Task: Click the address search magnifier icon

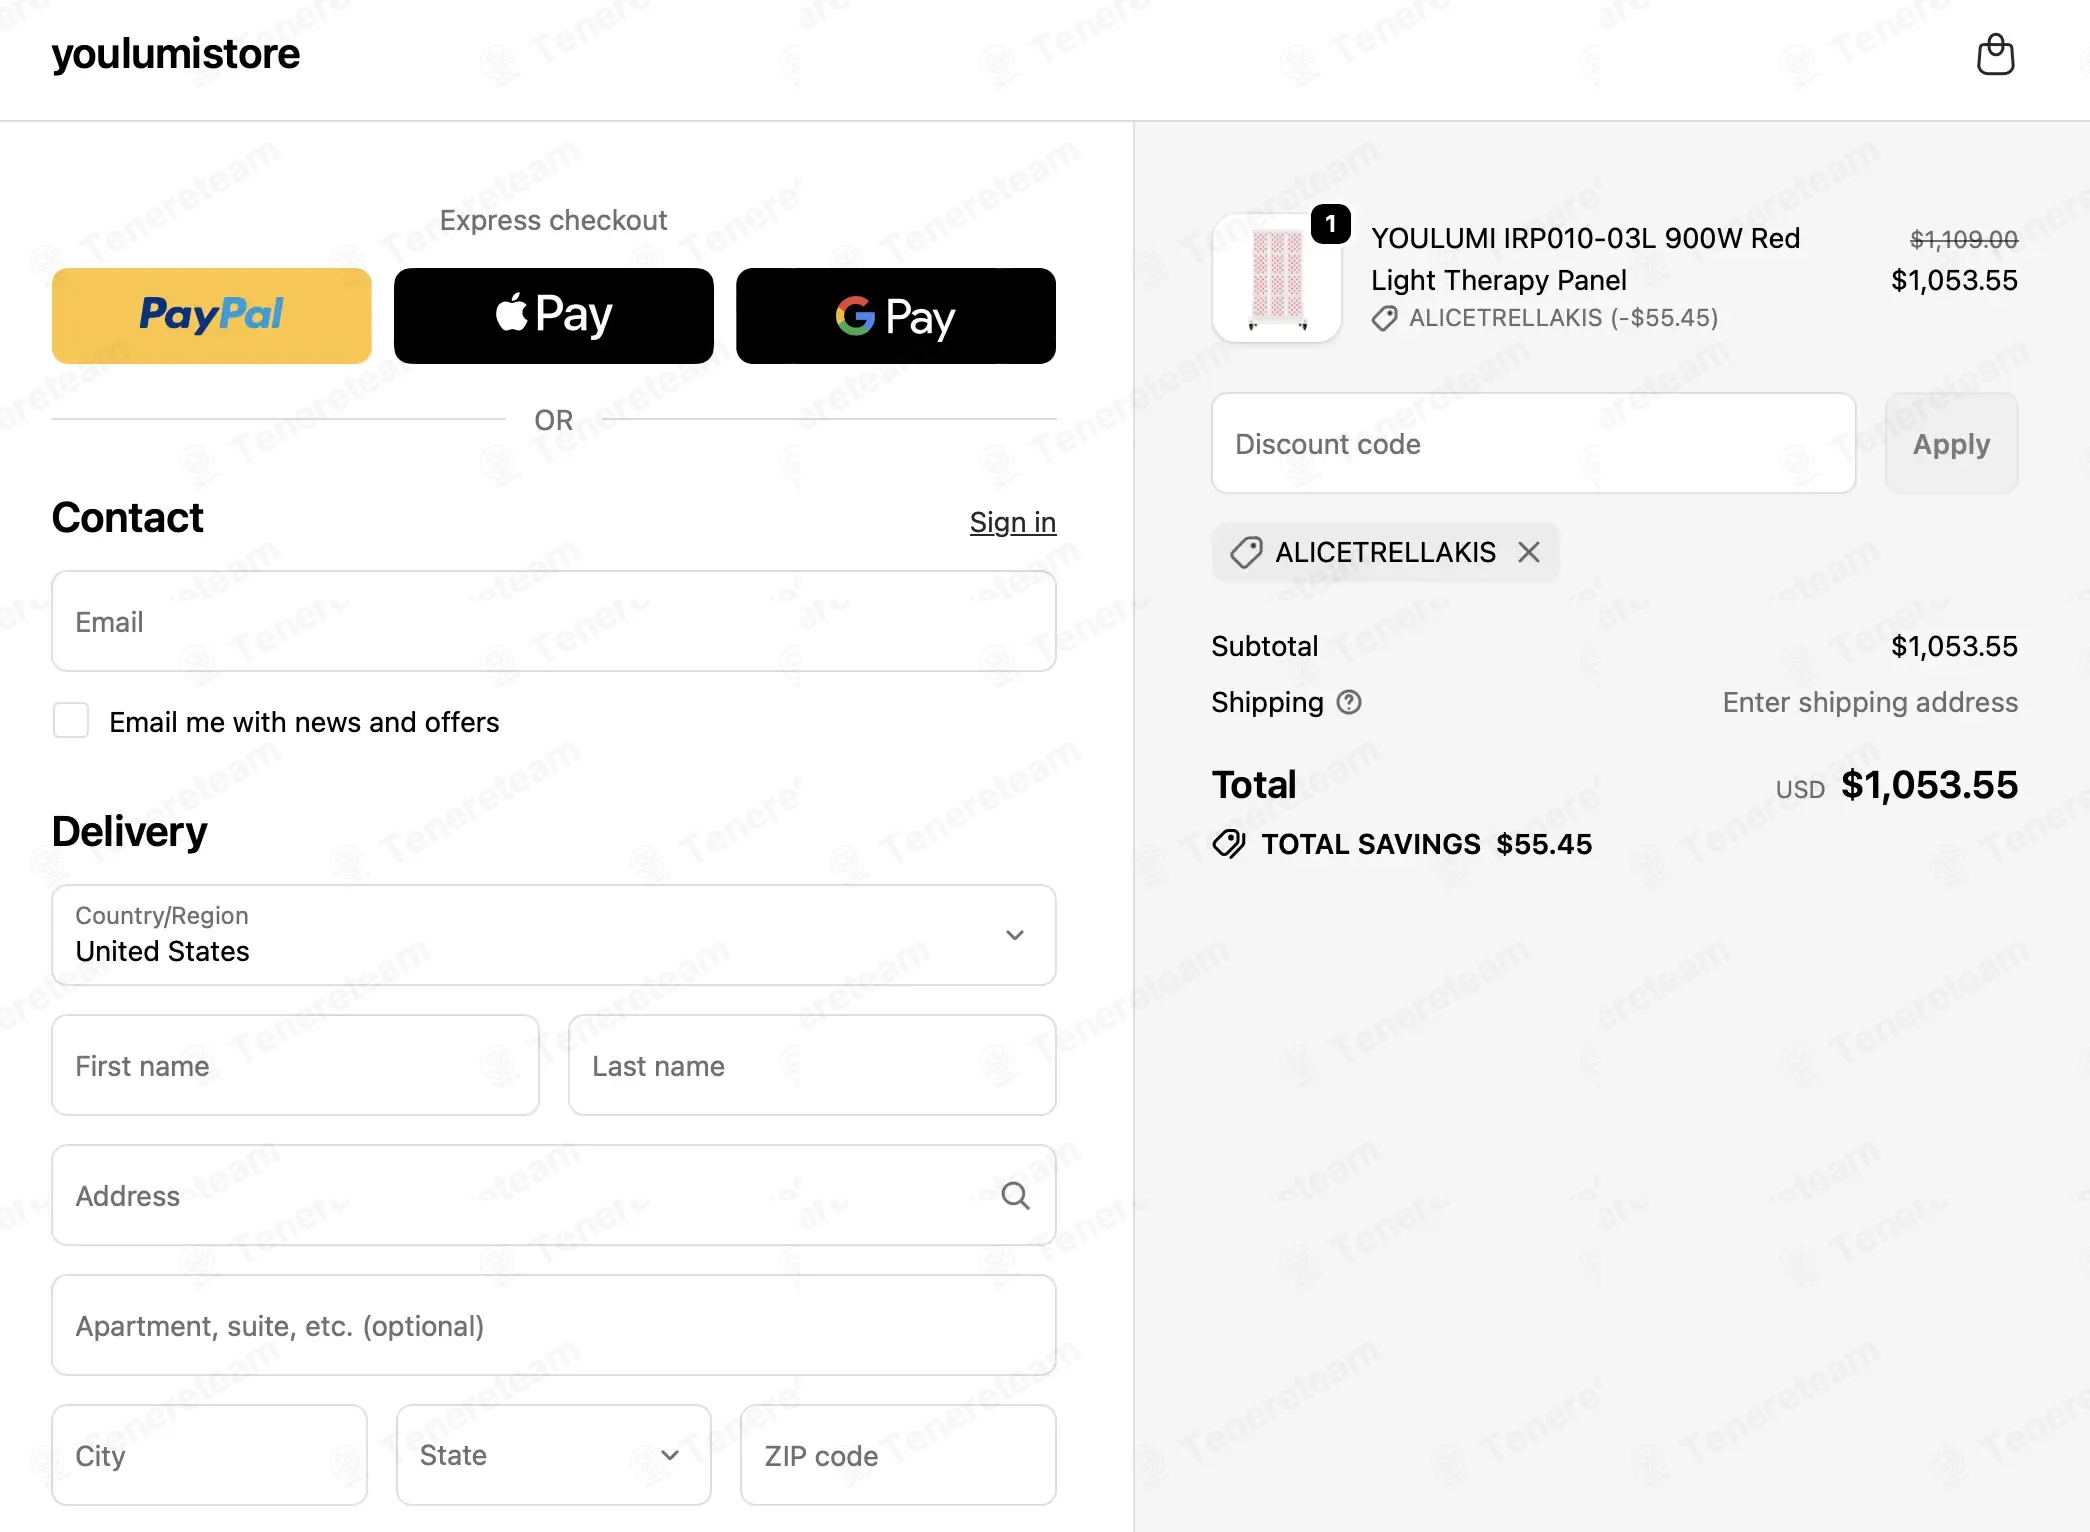Action: point(1015,1195)
